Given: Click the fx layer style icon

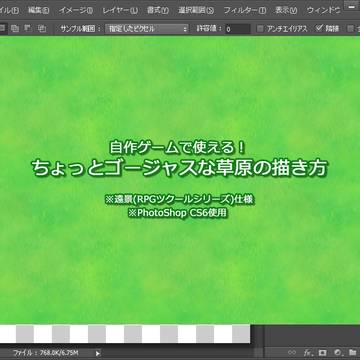Looking at the screenshot, I should [307, 352].
